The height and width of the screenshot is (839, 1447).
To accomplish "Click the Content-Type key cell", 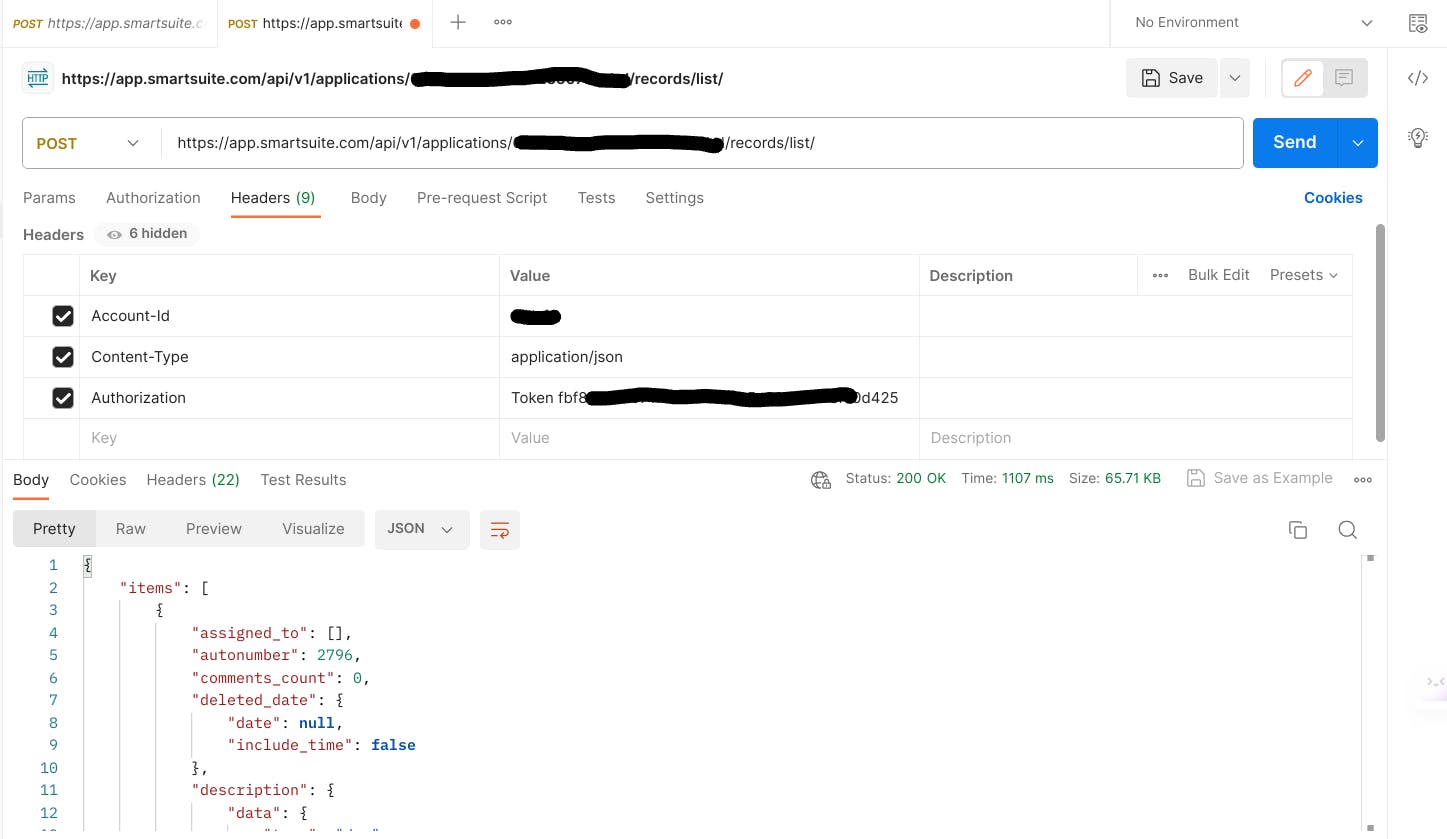I will point(289,357).
